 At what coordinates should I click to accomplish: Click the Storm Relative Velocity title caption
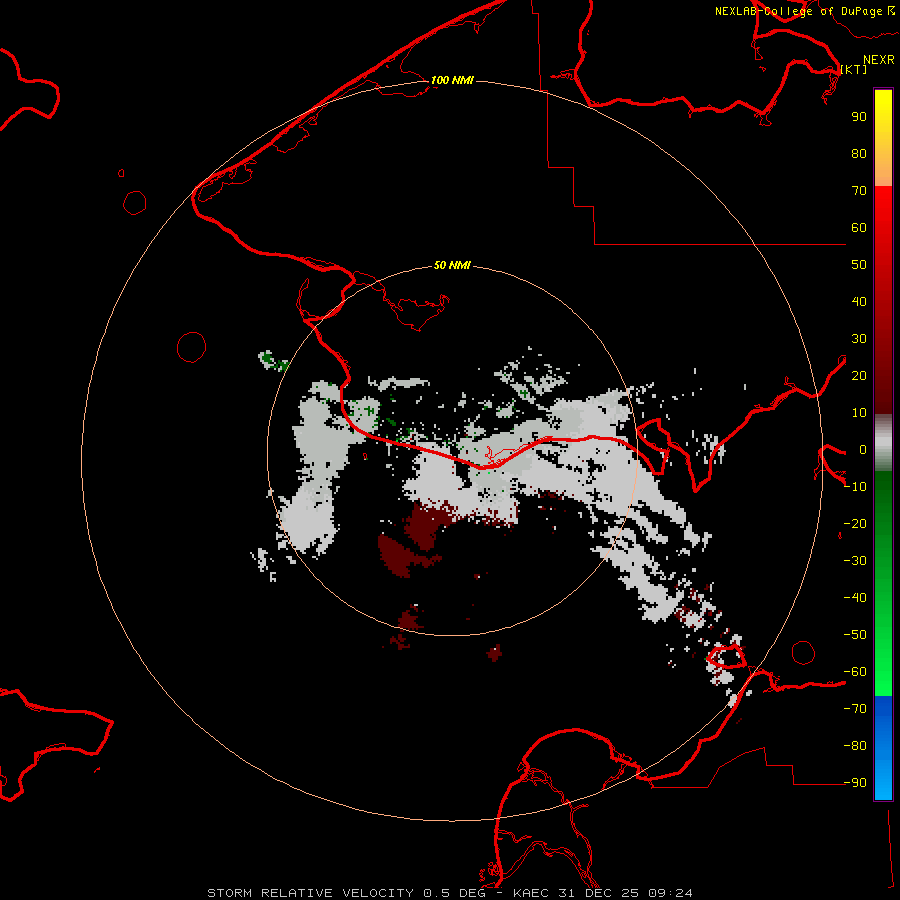point(449,893)
